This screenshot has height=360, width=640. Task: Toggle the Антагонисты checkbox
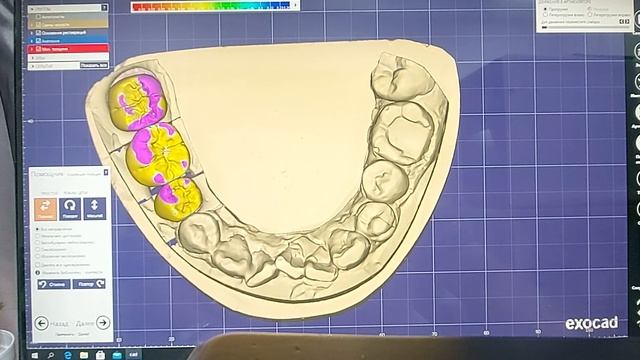[38, 17]
